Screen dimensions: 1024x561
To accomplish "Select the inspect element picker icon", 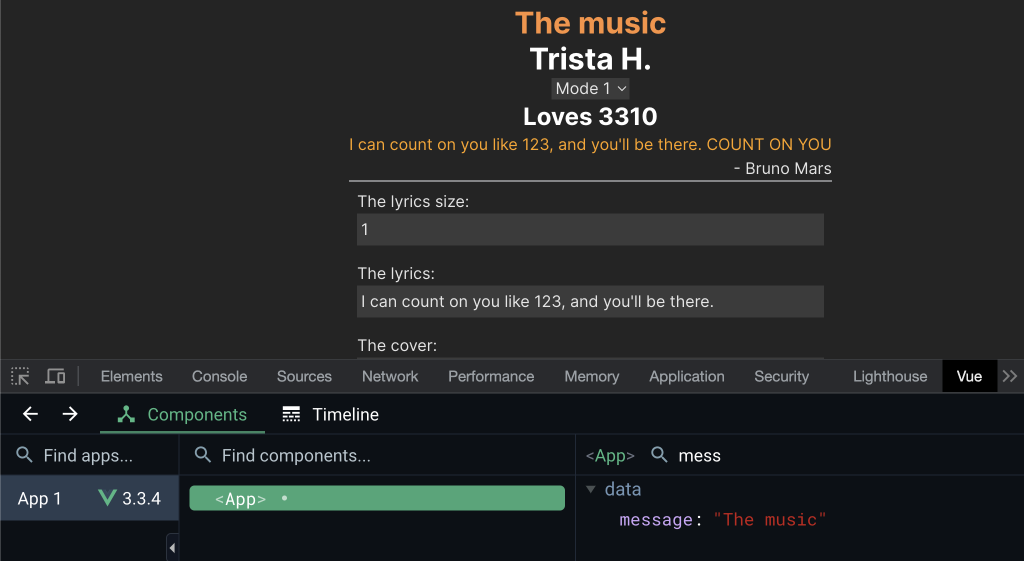I will (x=20, y=376).
